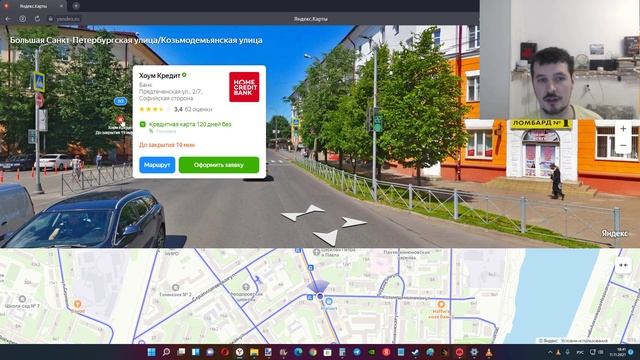Click the left-pointing panorama navigation arrow
Image resolution: width=640 pixels, height=360 pixels.
(x=292, y=217)
